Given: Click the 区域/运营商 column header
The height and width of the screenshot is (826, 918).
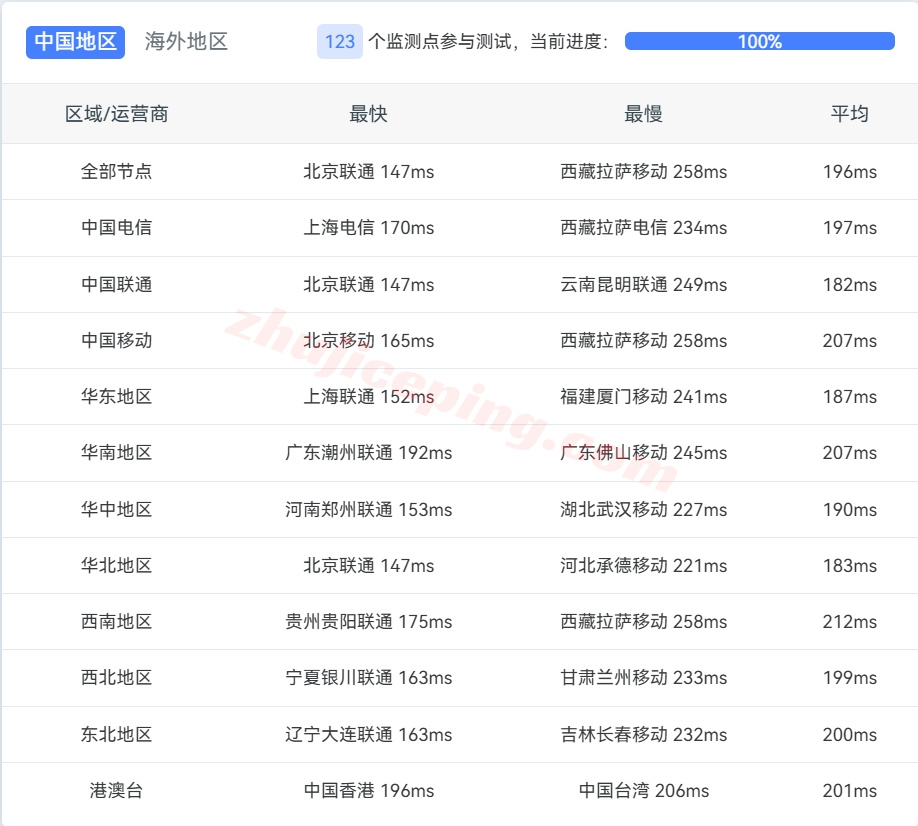Looking at the screenshot, I should (117, 114).
